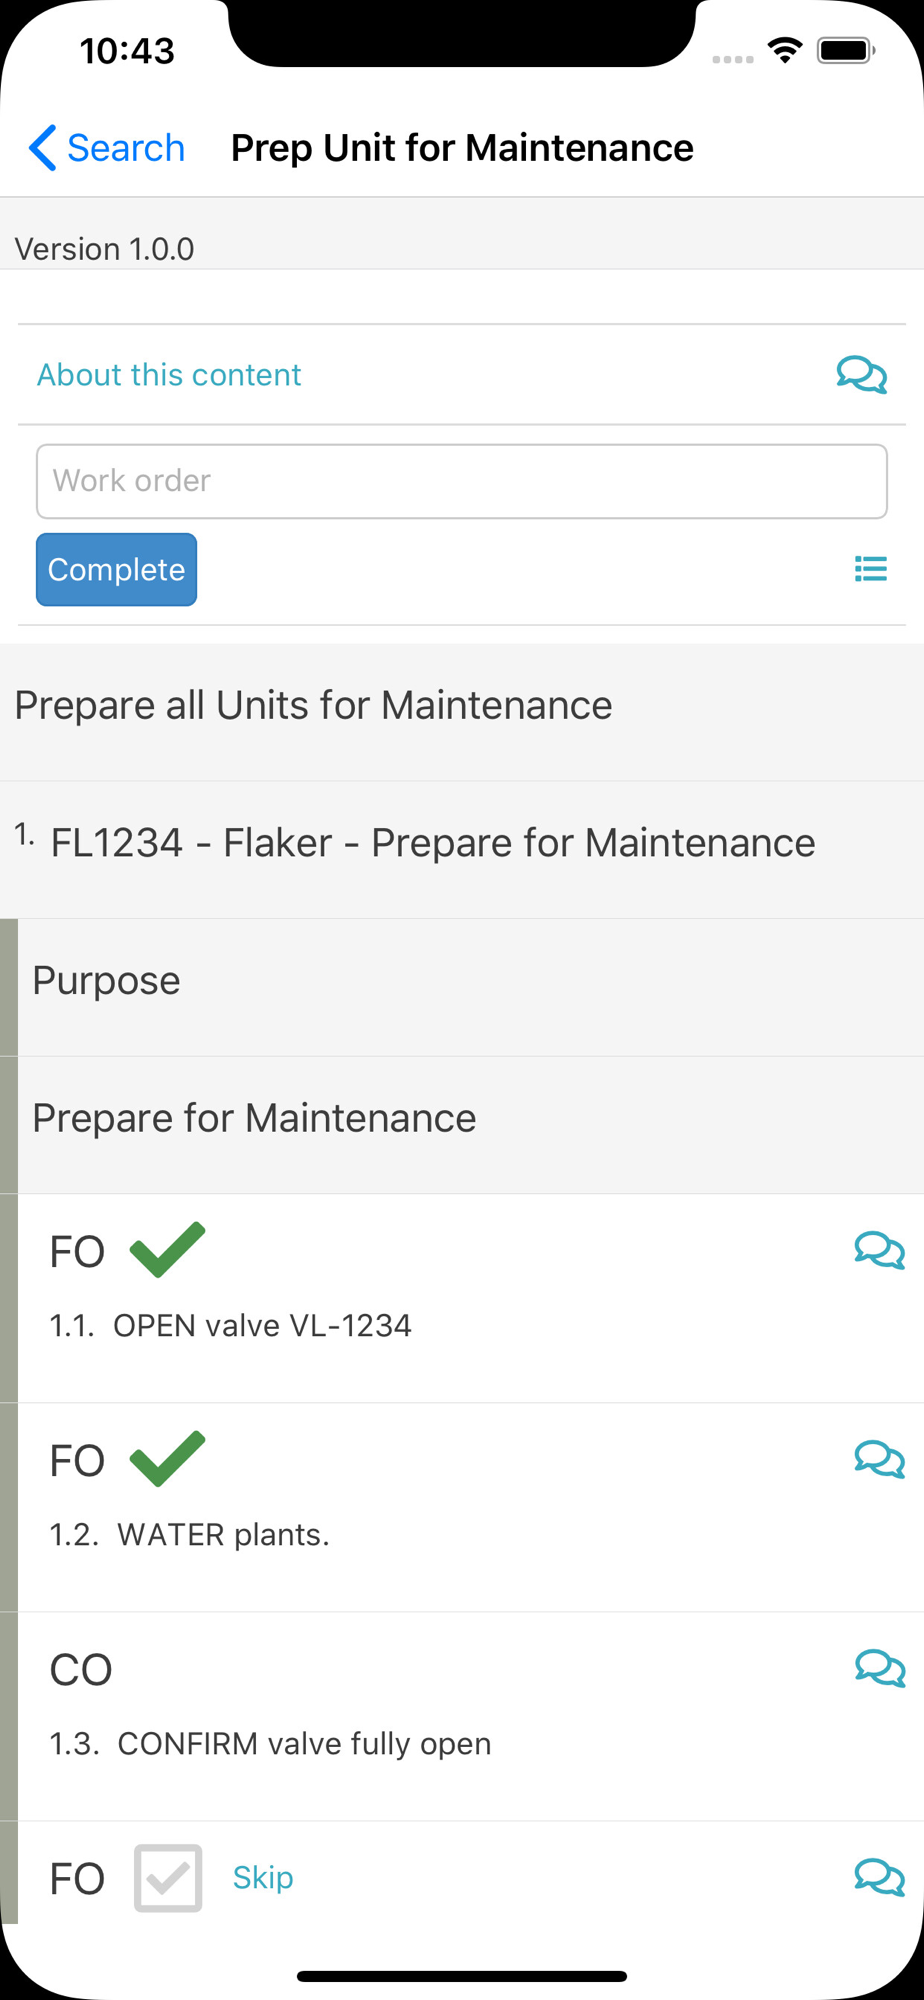
Task: Tap the battery status icon
Action: 845,50
